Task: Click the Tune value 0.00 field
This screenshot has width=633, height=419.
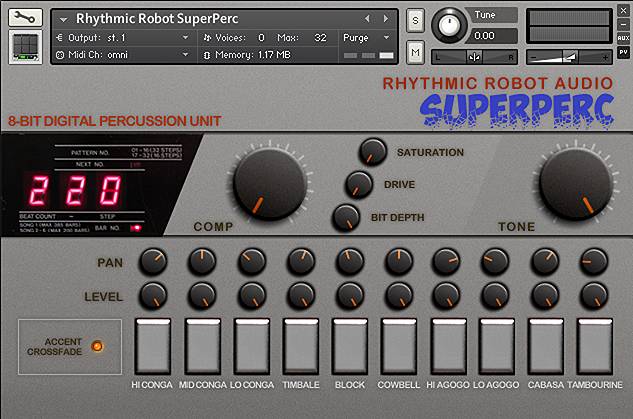Action: coord(492,36)
